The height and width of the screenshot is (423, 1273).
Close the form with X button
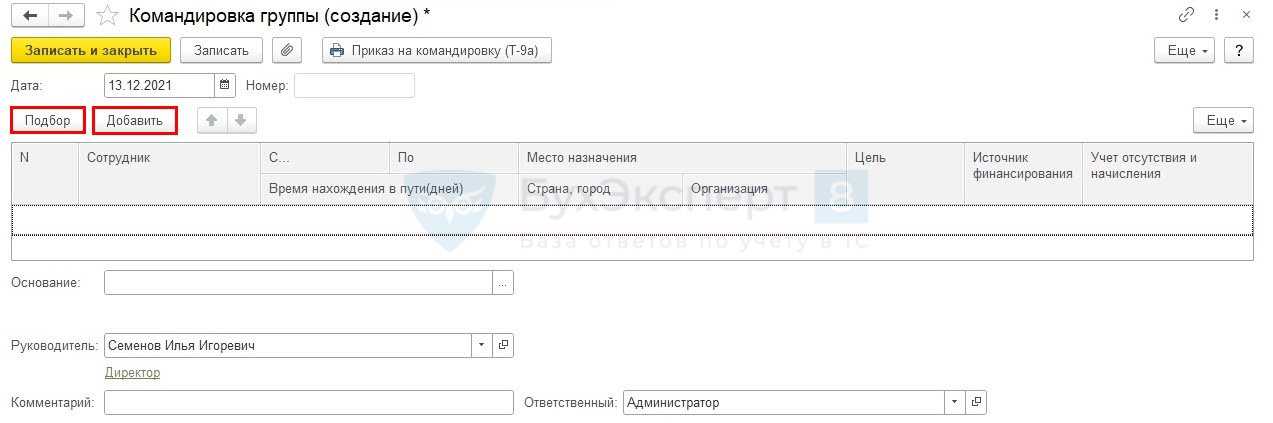tap(1246, 16)
